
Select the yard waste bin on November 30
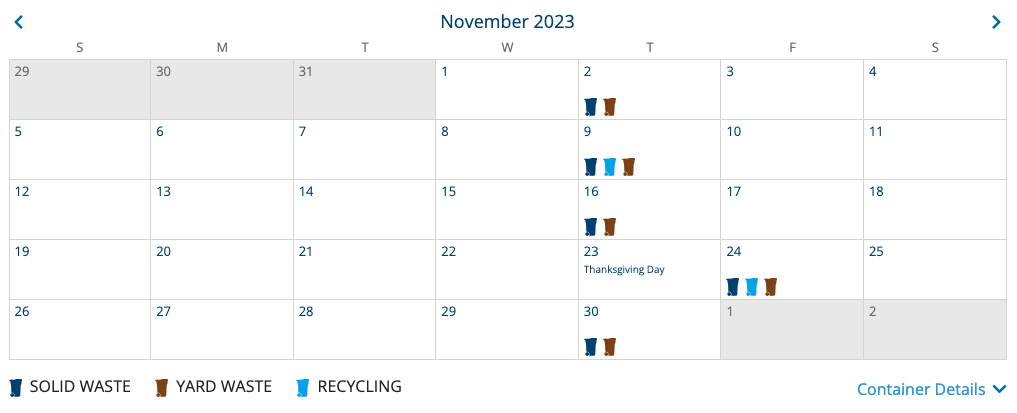coord(610,347)
